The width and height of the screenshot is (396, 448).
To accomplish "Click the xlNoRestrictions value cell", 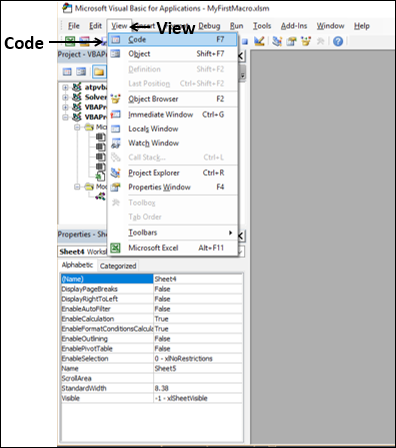I will (198, 359).
